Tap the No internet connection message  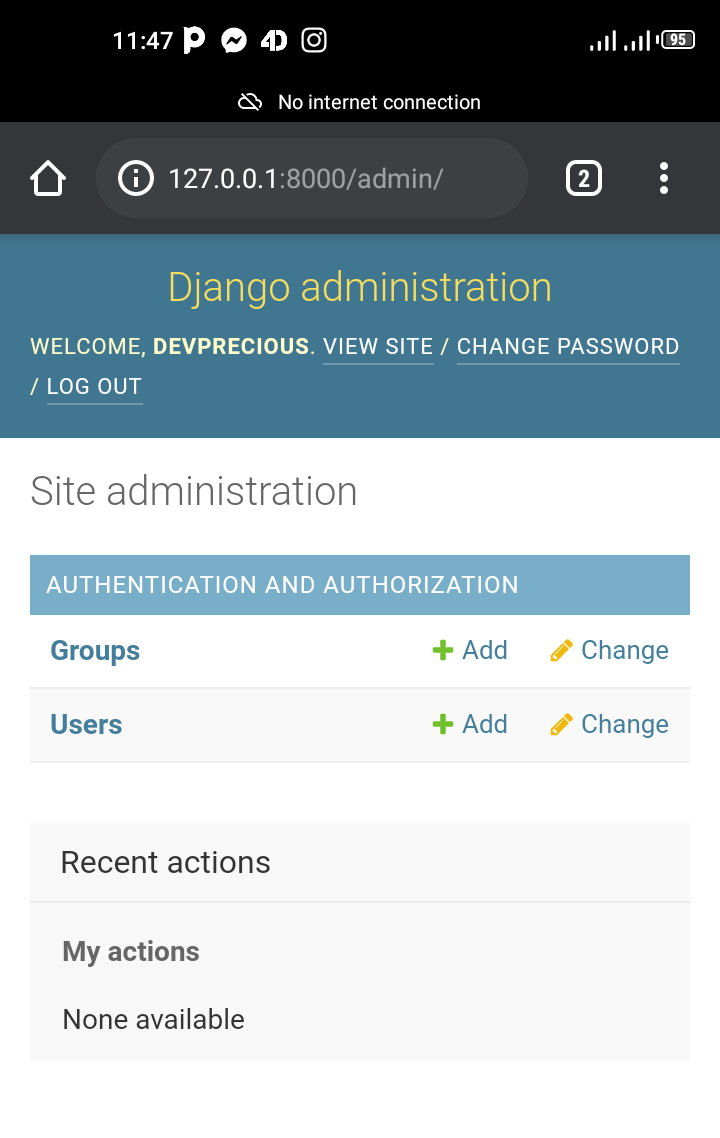(380, 102)
